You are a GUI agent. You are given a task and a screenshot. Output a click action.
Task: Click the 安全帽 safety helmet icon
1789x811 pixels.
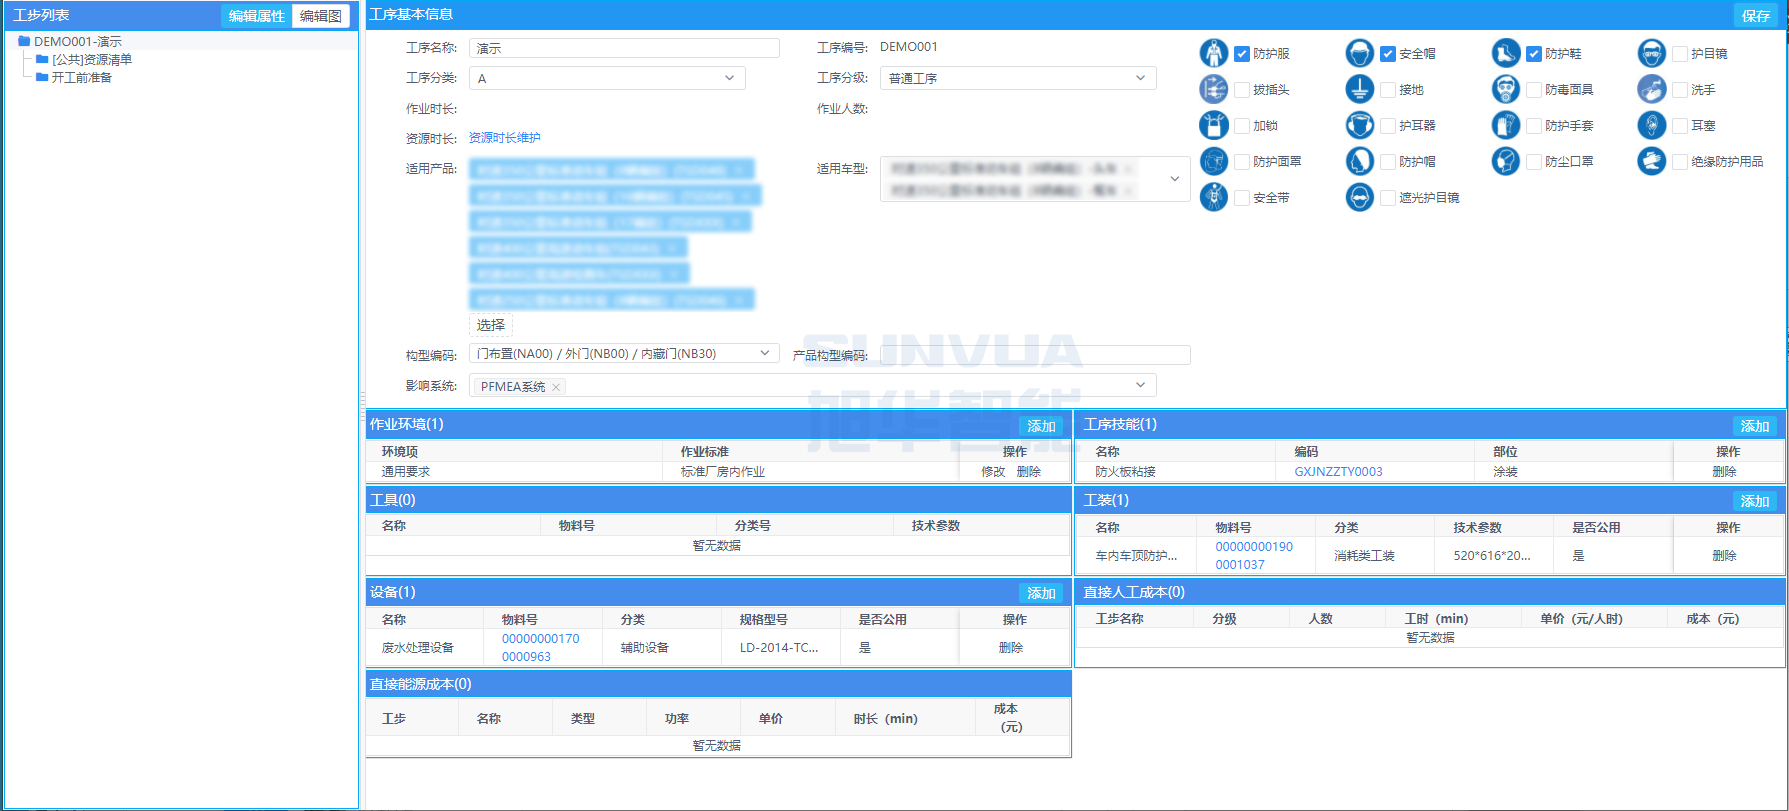tap(1359, 53)
